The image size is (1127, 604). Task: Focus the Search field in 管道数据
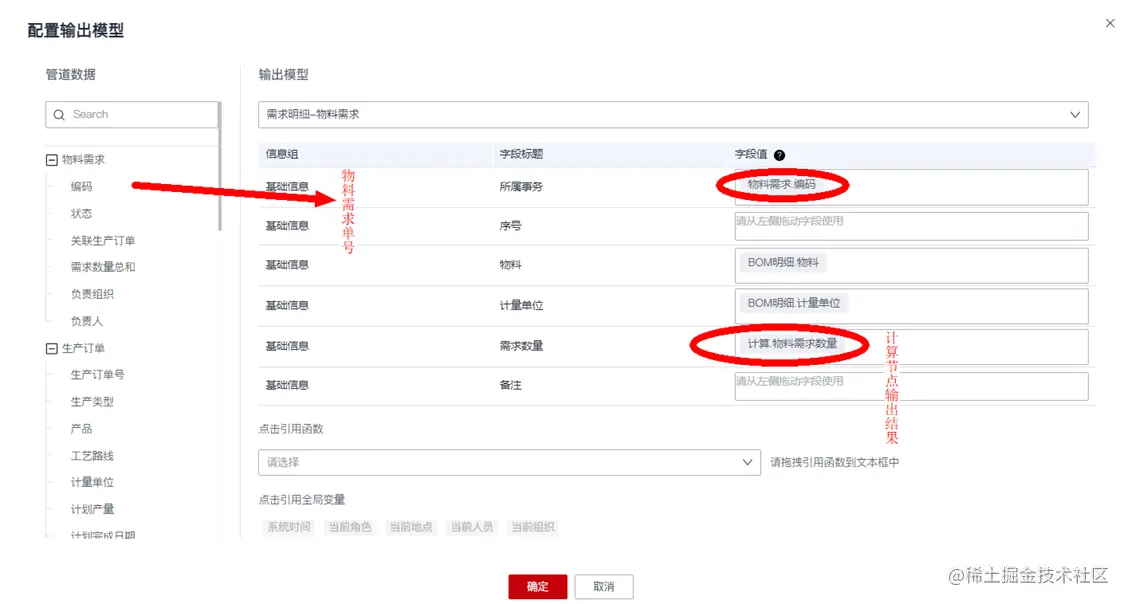coord(132,114)
